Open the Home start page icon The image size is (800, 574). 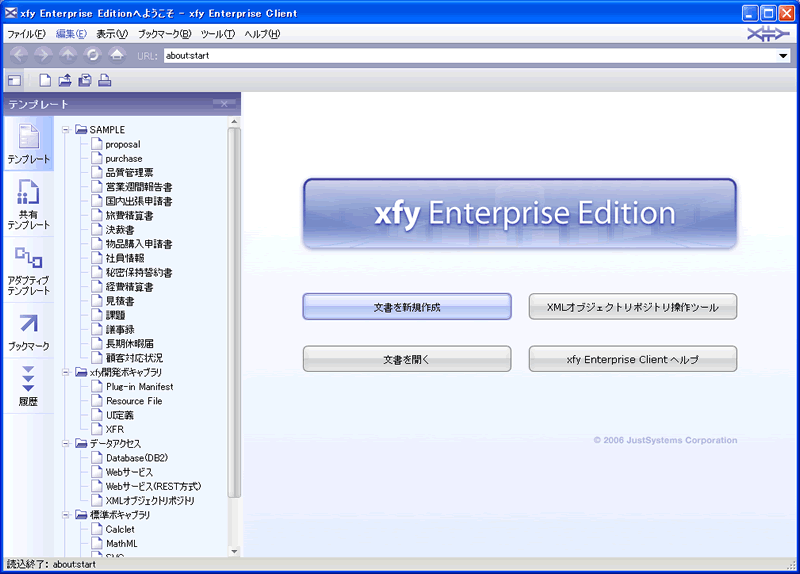click(x=117, y=55)
